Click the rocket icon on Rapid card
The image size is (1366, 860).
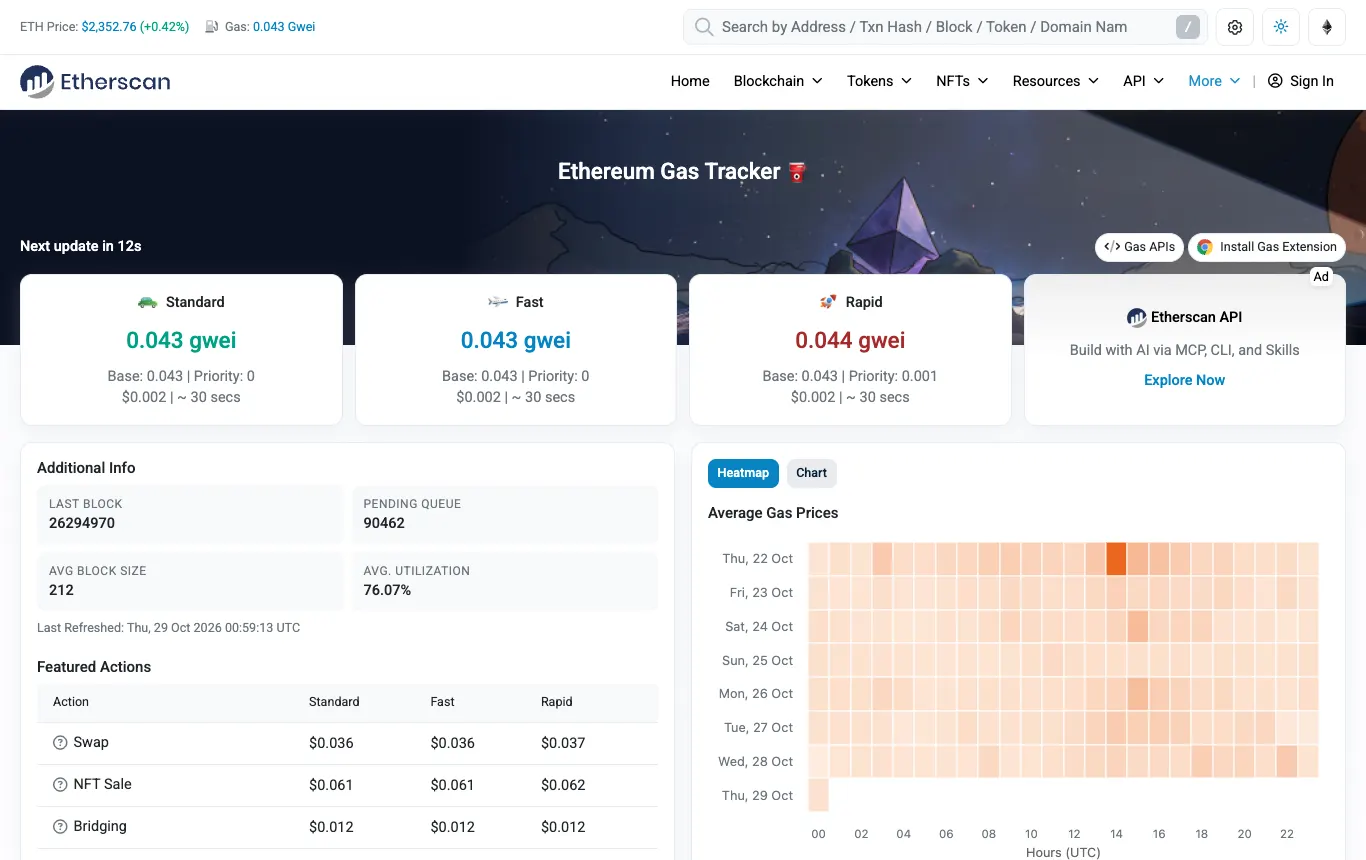pyautogui.click(x=827, y=302)
